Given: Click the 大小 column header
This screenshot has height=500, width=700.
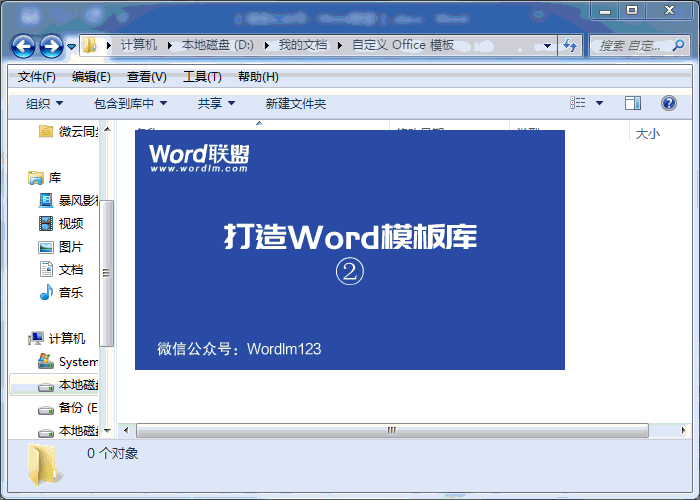Looking at the screenshot, I should click(647, 133).
